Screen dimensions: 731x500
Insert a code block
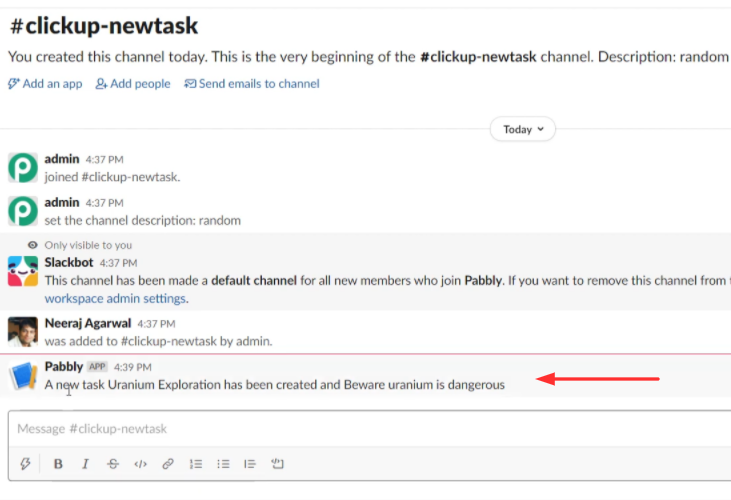[x=277, y=464]
